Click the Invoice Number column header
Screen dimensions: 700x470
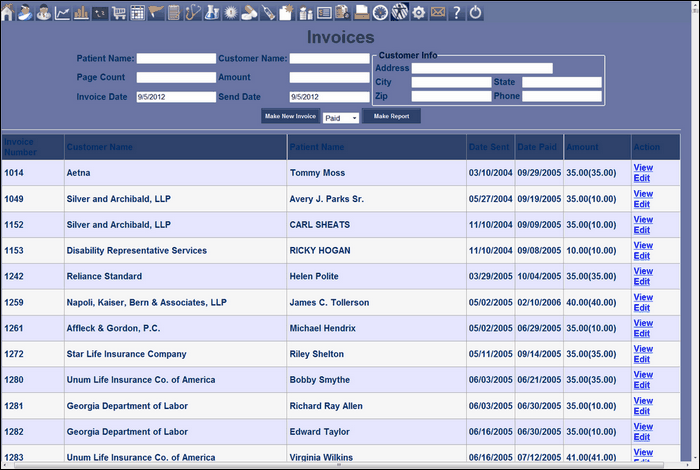[33, 147]
